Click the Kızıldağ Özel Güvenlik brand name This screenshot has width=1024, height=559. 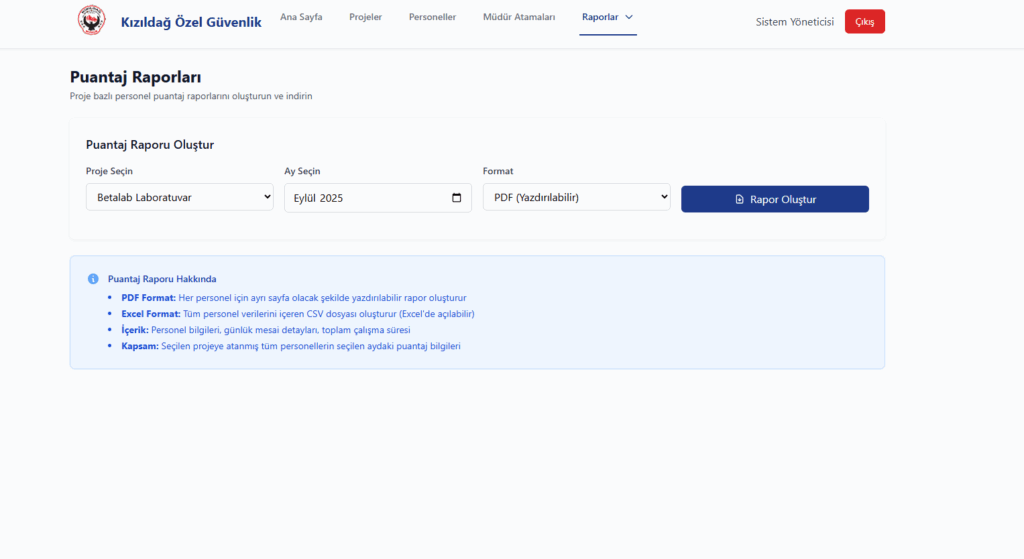point(191,22)
